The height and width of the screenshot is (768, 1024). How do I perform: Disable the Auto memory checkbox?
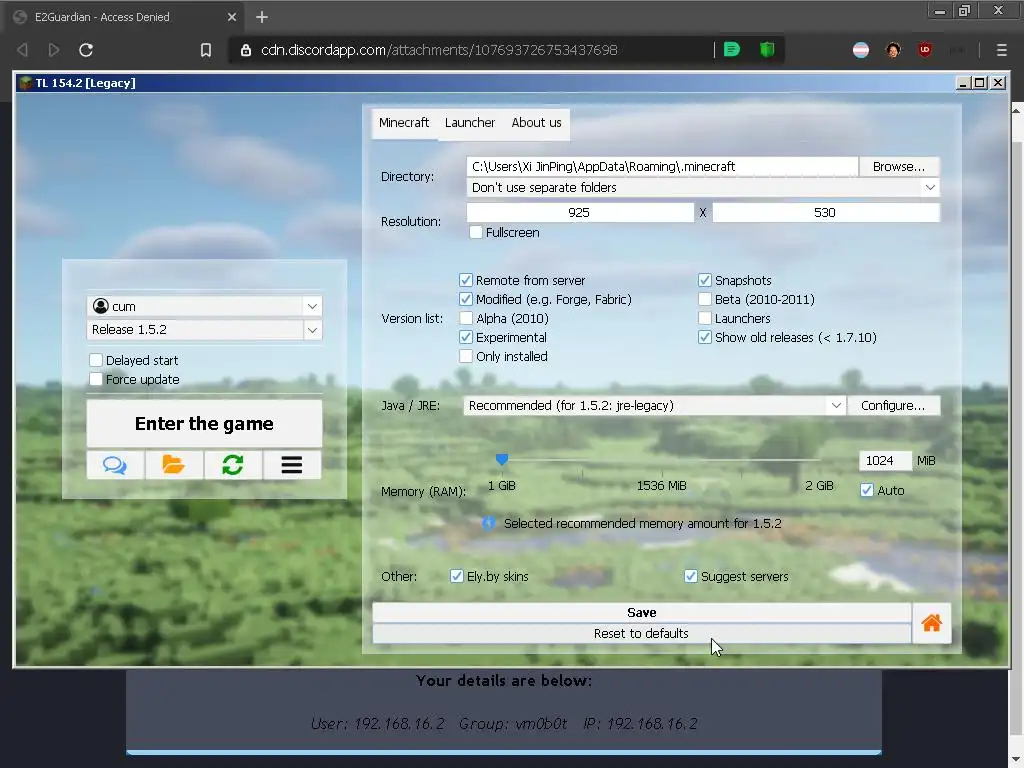point(867,490)
